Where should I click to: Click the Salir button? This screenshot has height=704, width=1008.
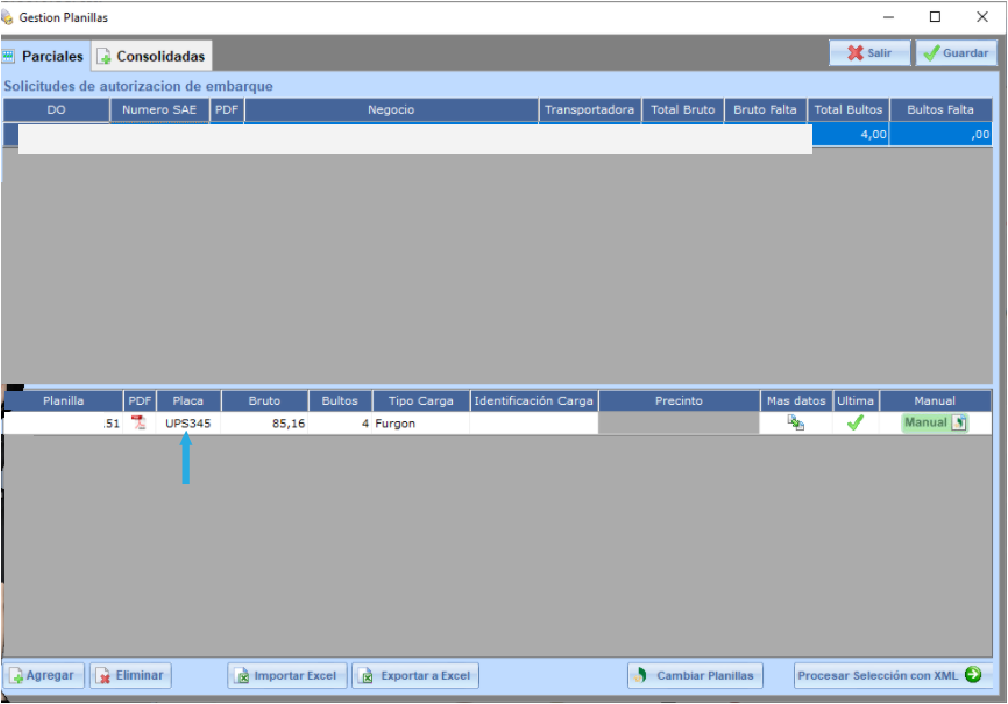tap(869, 53)
